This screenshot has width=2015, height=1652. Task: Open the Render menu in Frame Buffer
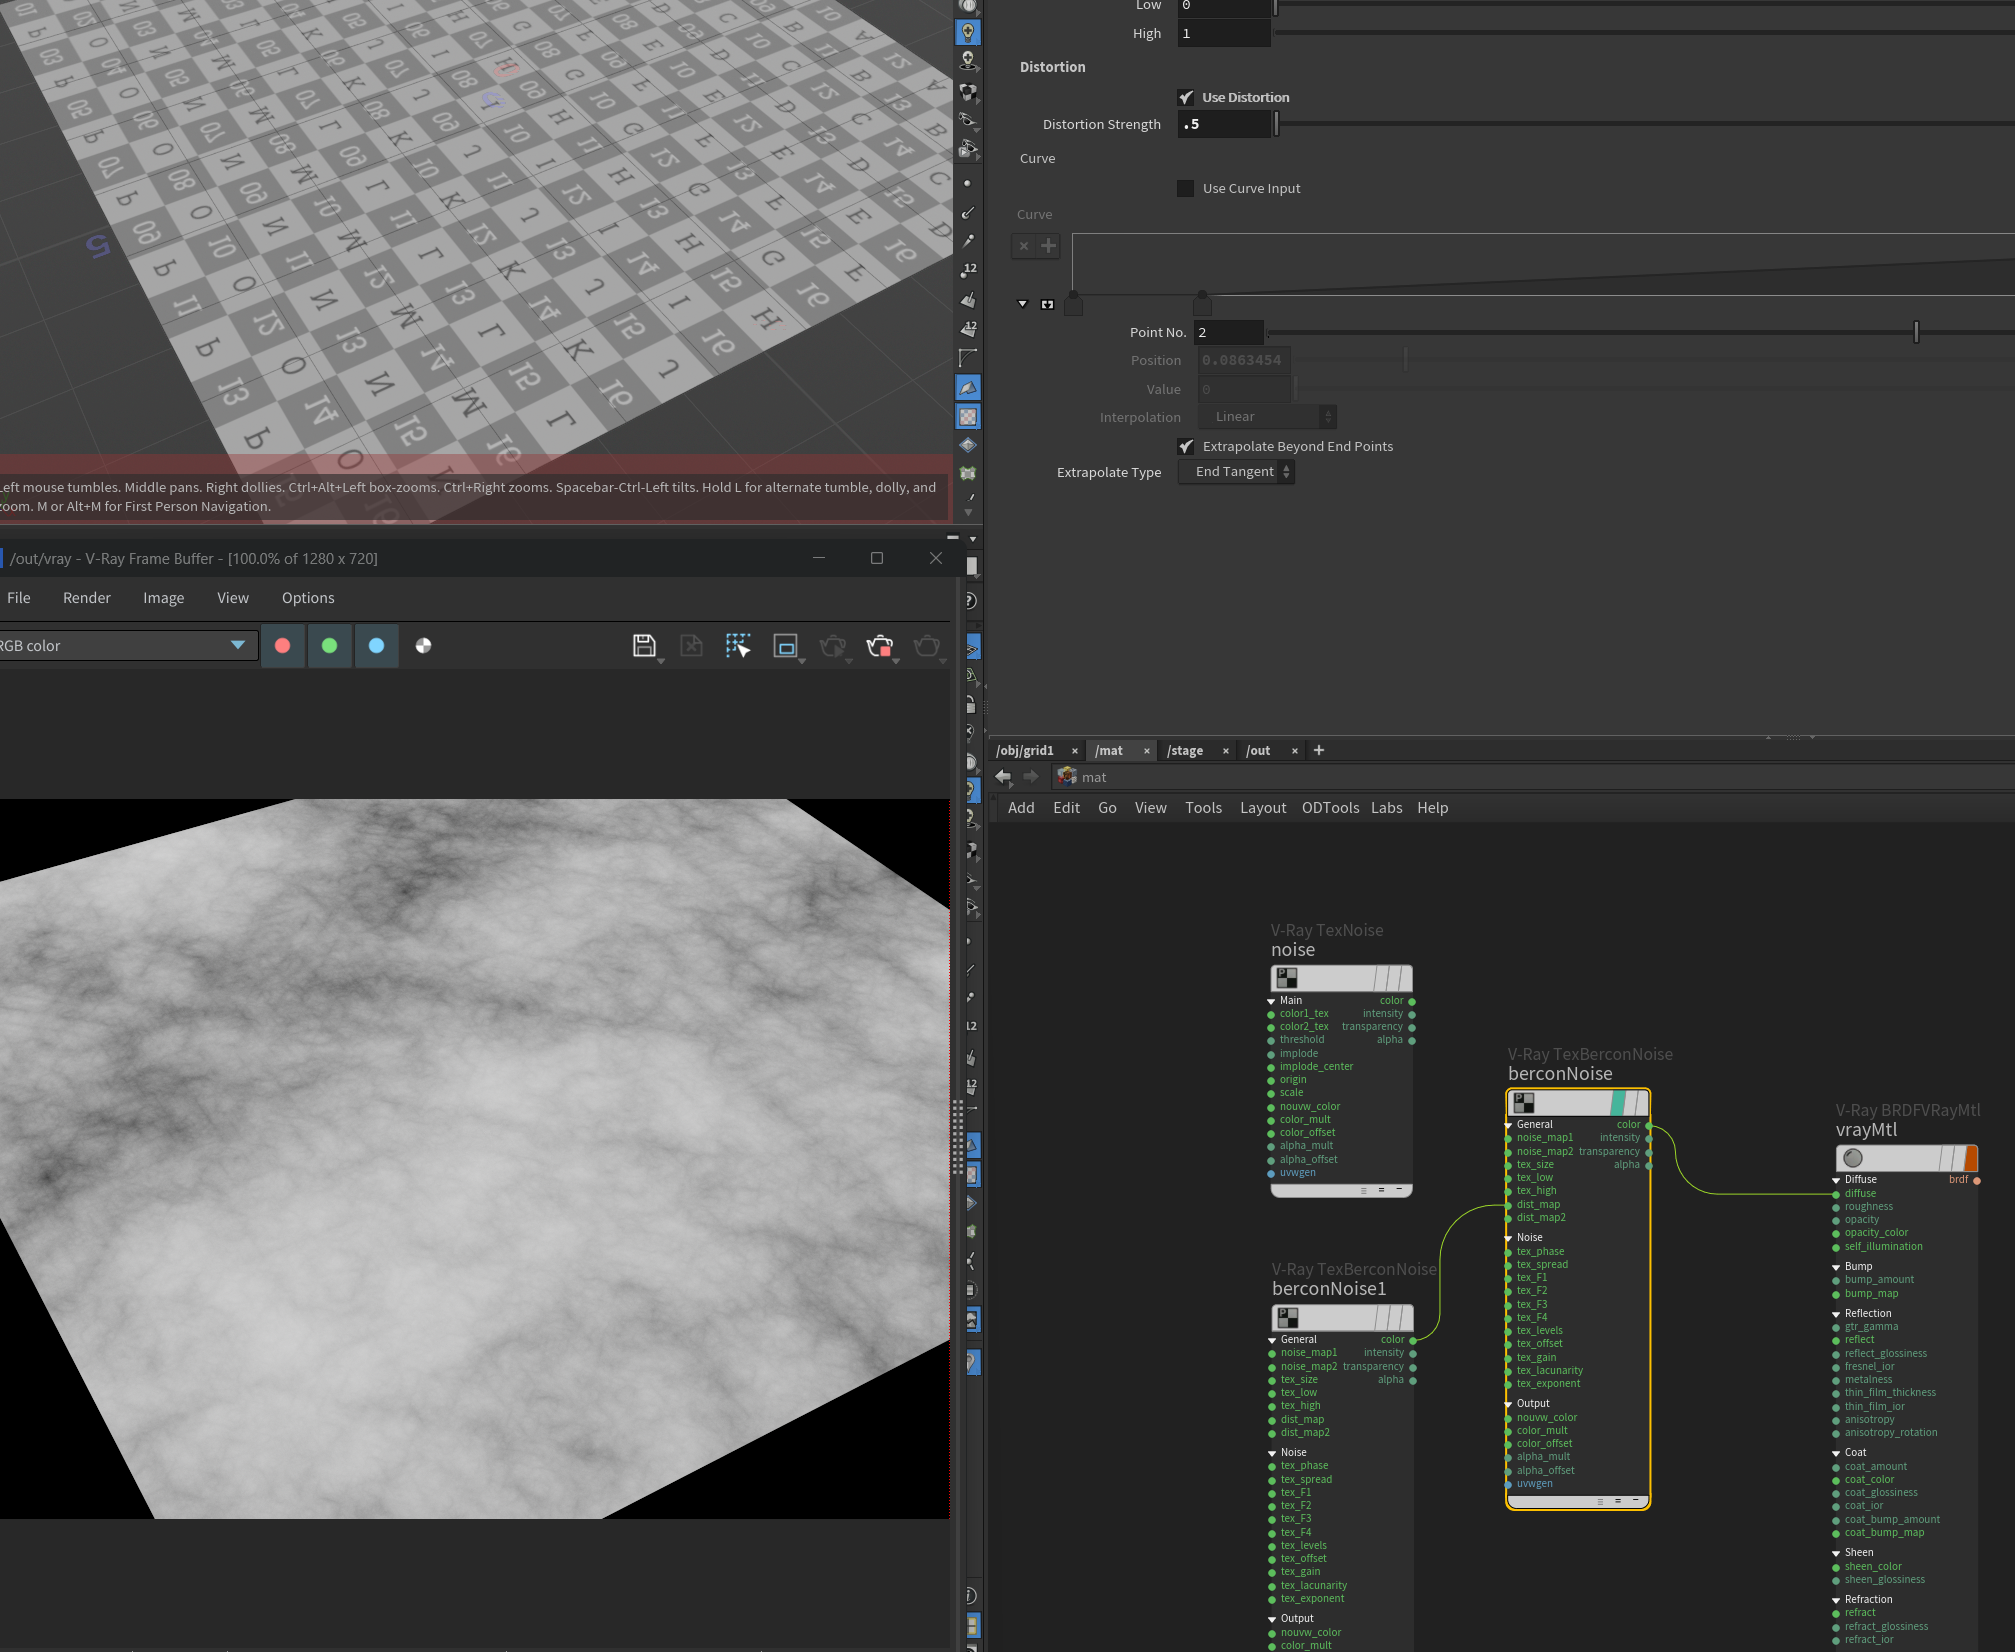click(x=87, y=598)
